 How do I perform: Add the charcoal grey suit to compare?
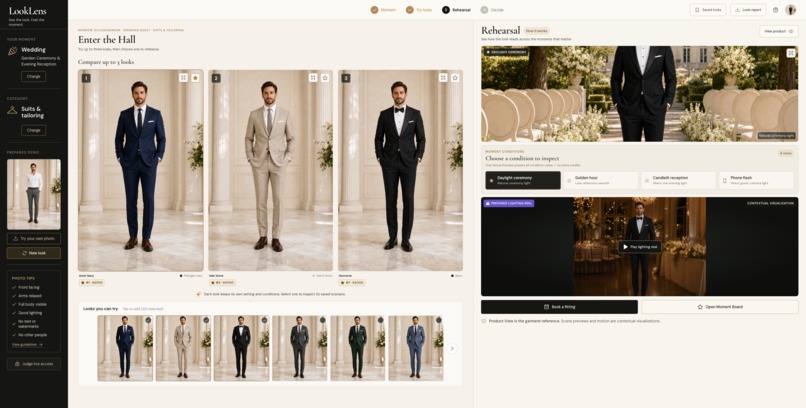click(300, 348)
